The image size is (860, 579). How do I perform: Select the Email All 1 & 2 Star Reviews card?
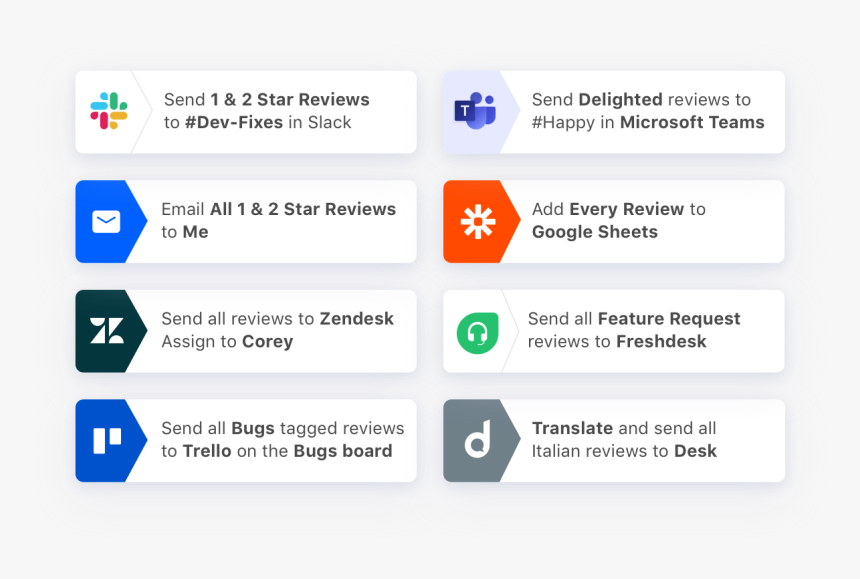tap(280, 221)
